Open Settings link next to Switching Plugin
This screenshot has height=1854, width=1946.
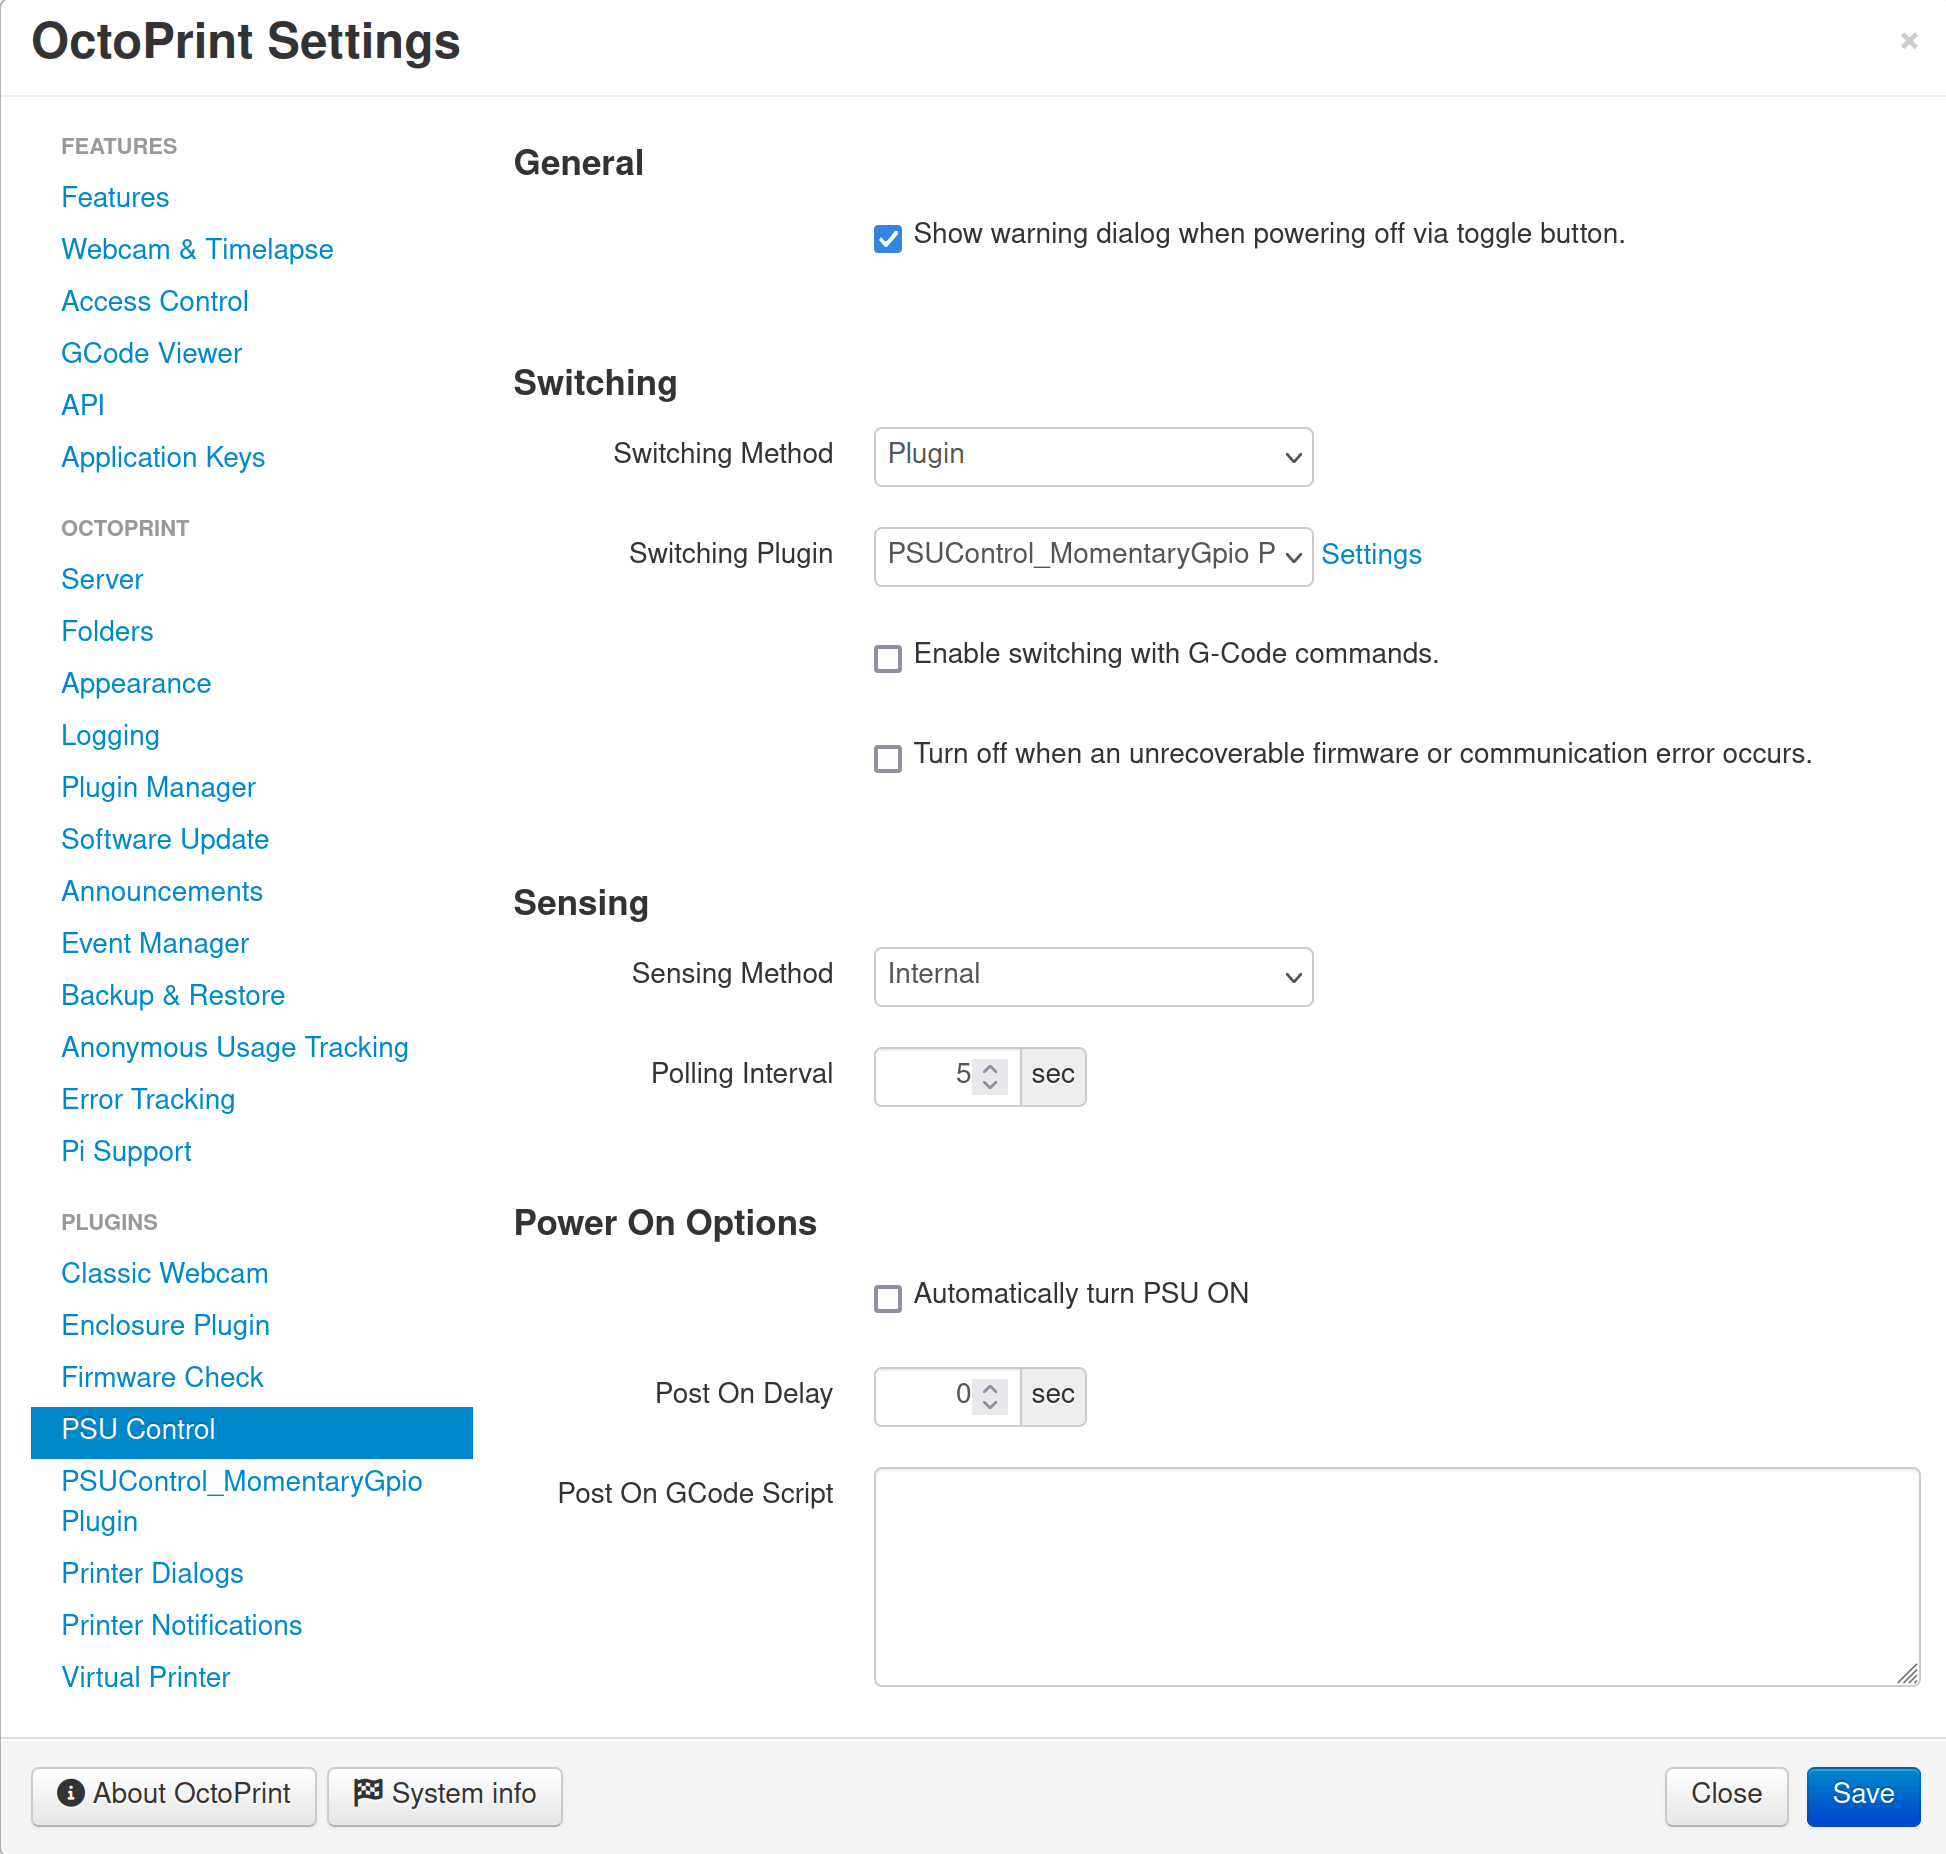1371,554
